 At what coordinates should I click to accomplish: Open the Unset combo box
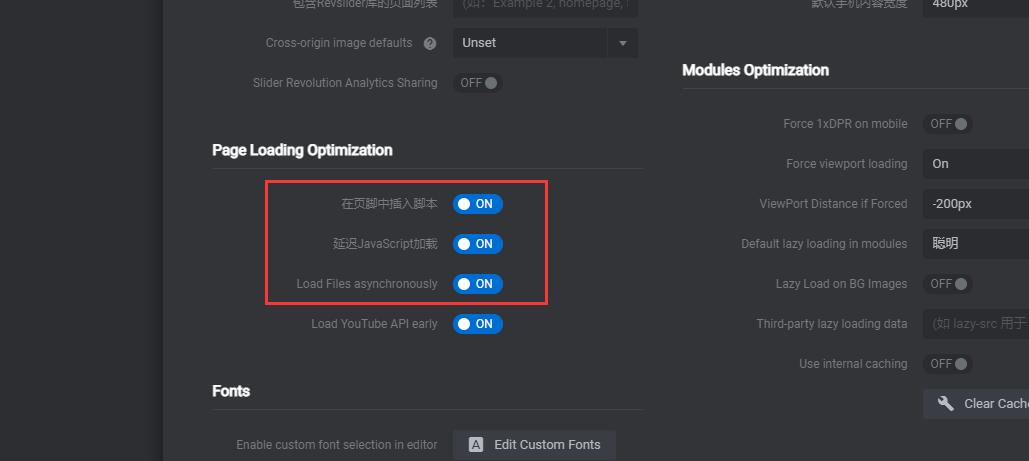pyautogui.click(x=545, y=43)
